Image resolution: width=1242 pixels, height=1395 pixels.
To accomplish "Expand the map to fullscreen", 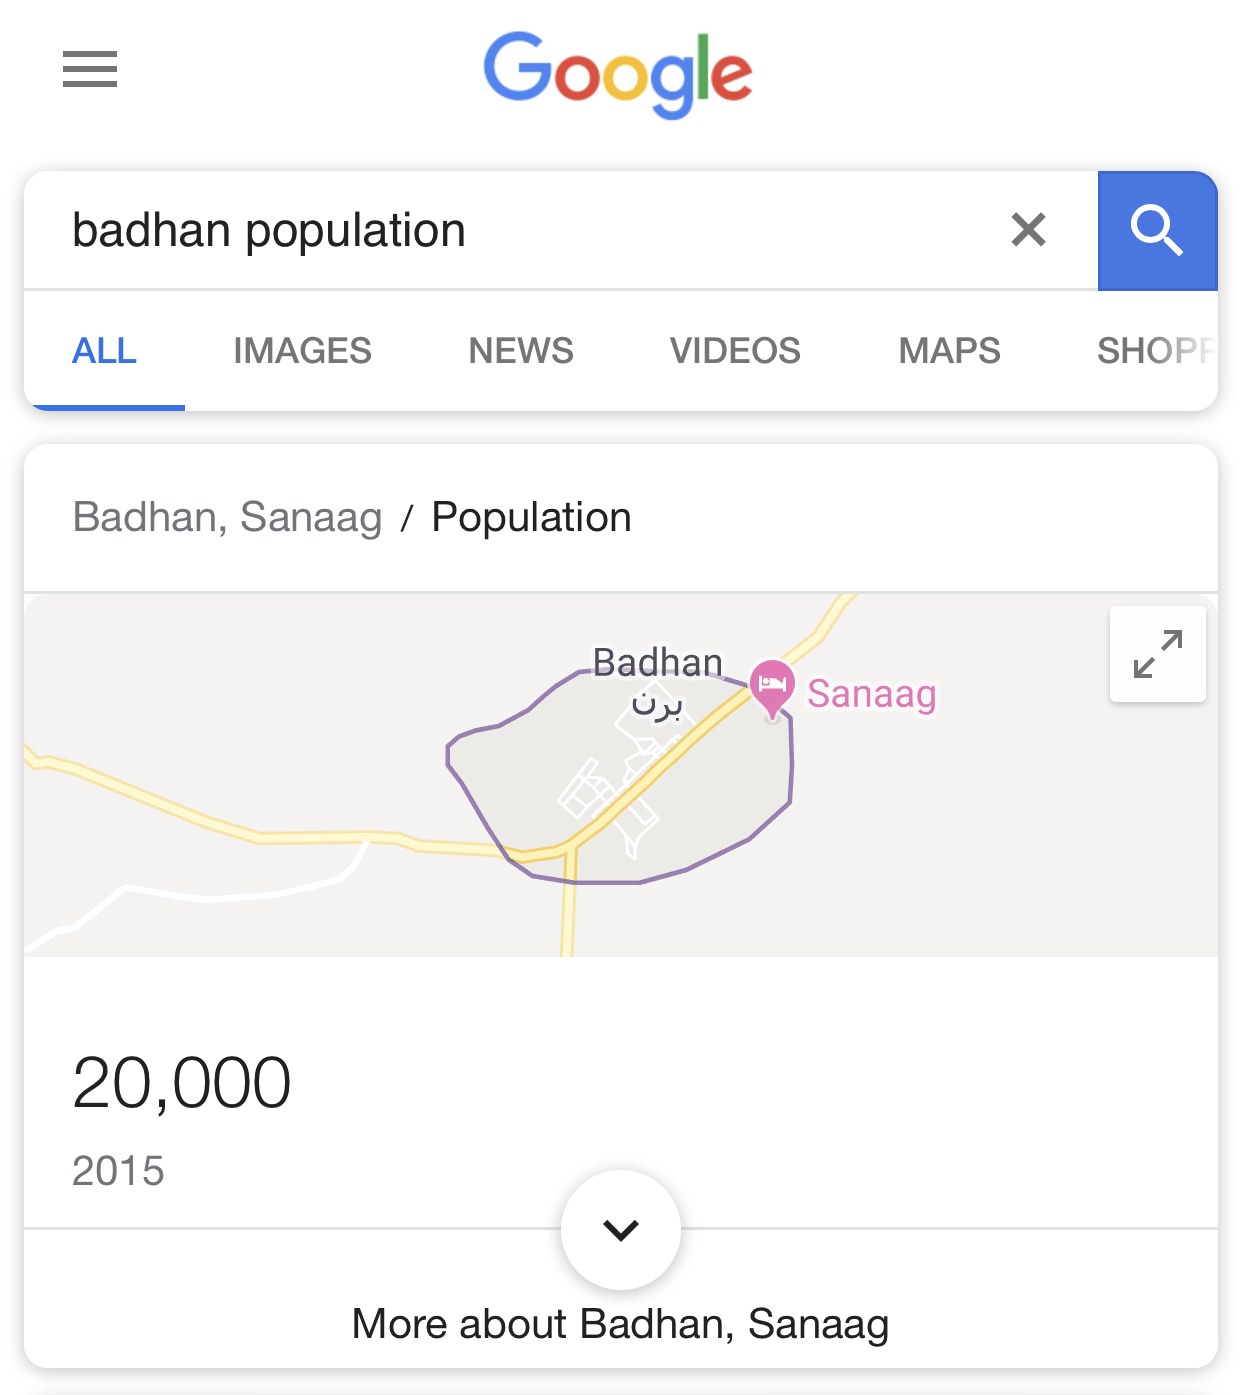I will (1158, 654).
